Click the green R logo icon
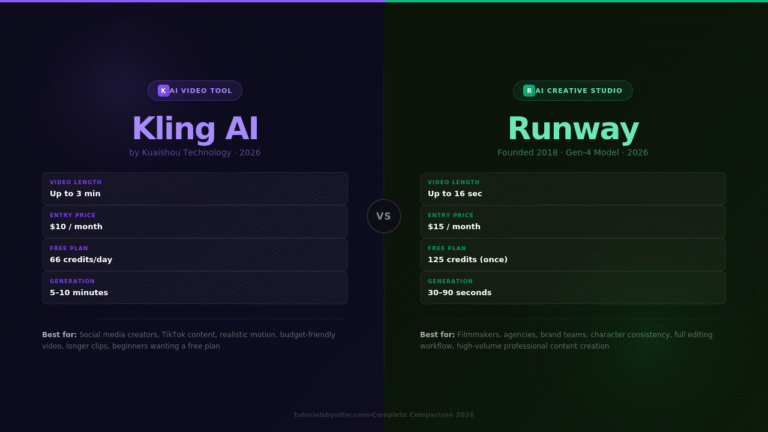The height and width of the screenshot is (432, 768). 529,91
